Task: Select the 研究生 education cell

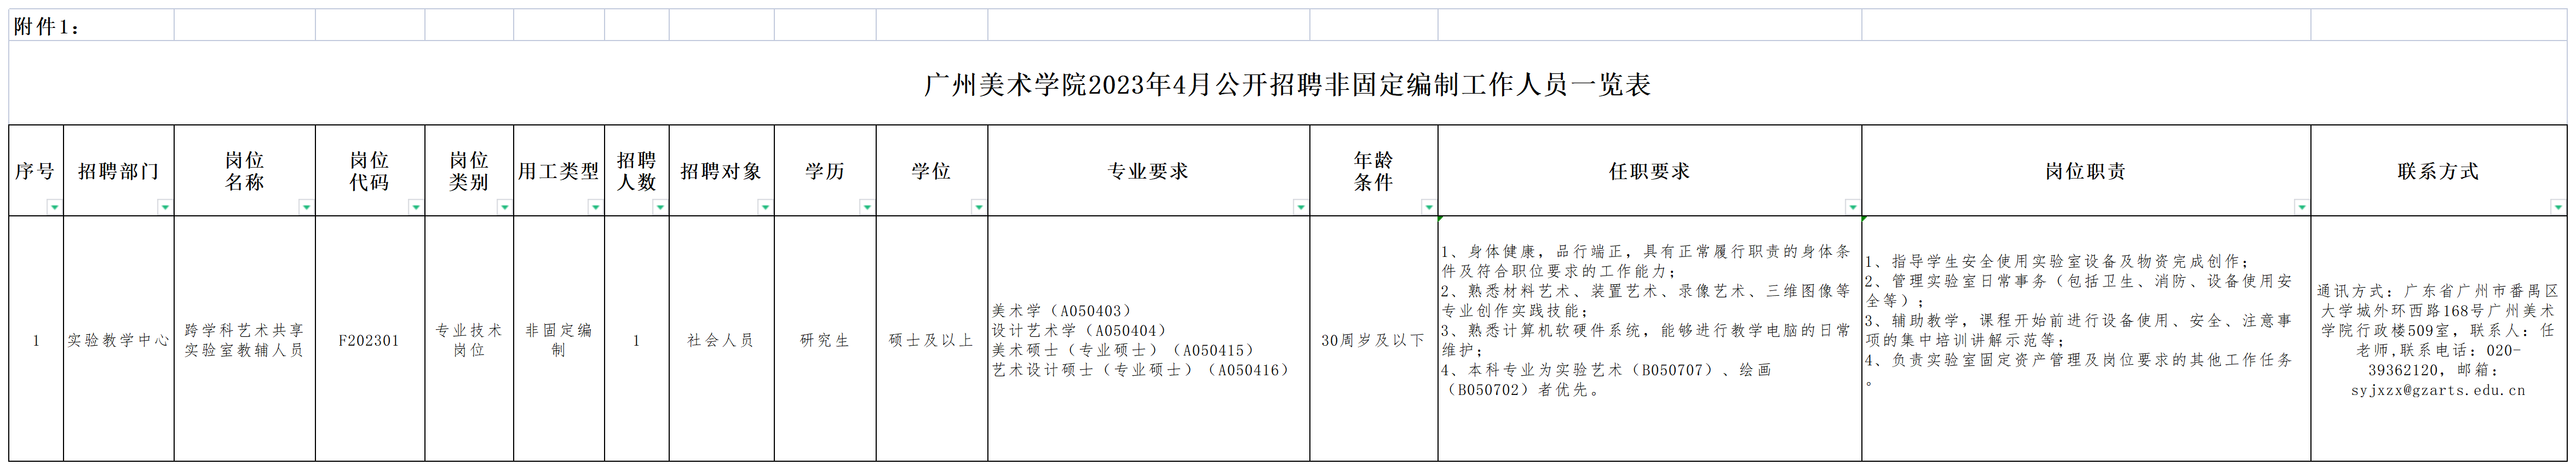Action: pyautogui.click(x=825, y=339)
